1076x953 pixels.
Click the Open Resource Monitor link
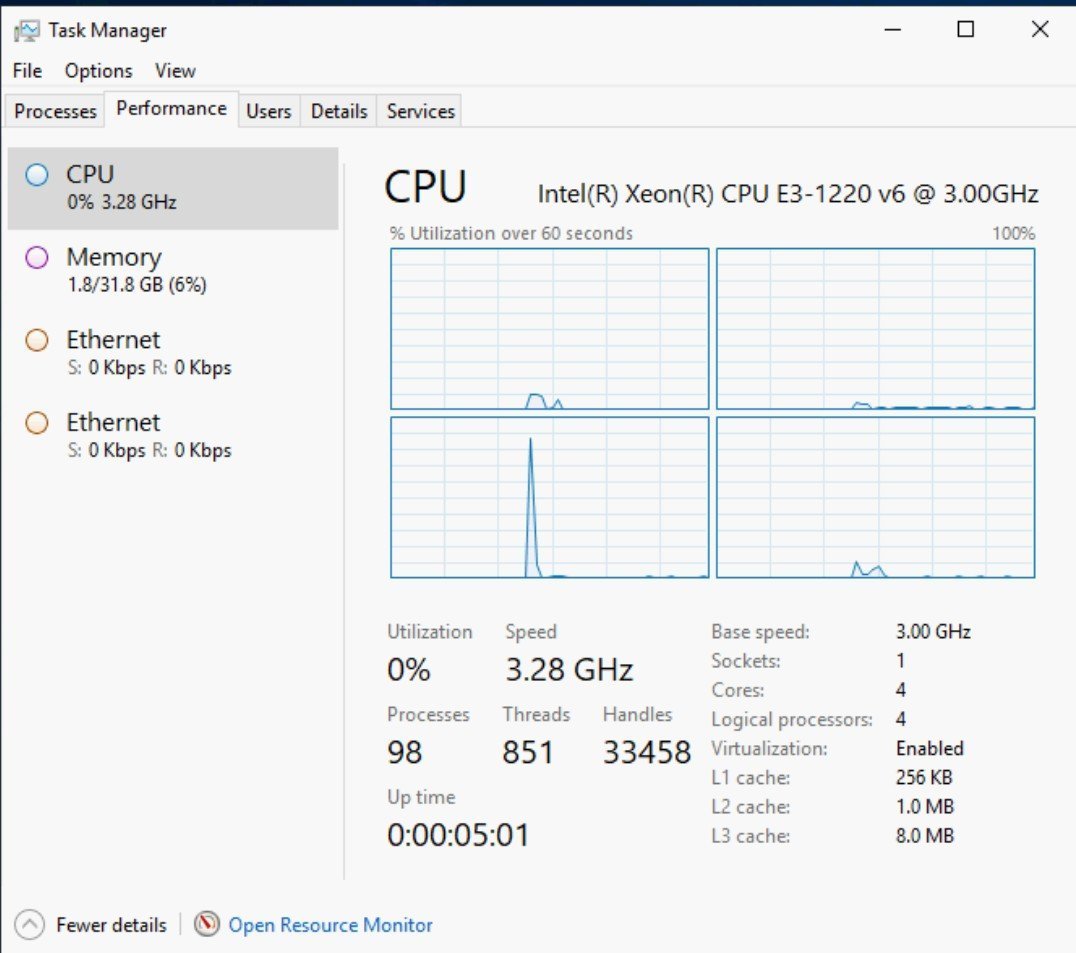coord(330,925)
